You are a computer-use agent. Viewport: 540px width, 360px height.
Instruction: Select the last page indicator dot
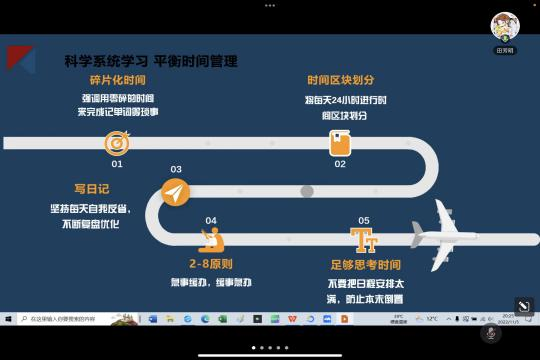point(287,348)
